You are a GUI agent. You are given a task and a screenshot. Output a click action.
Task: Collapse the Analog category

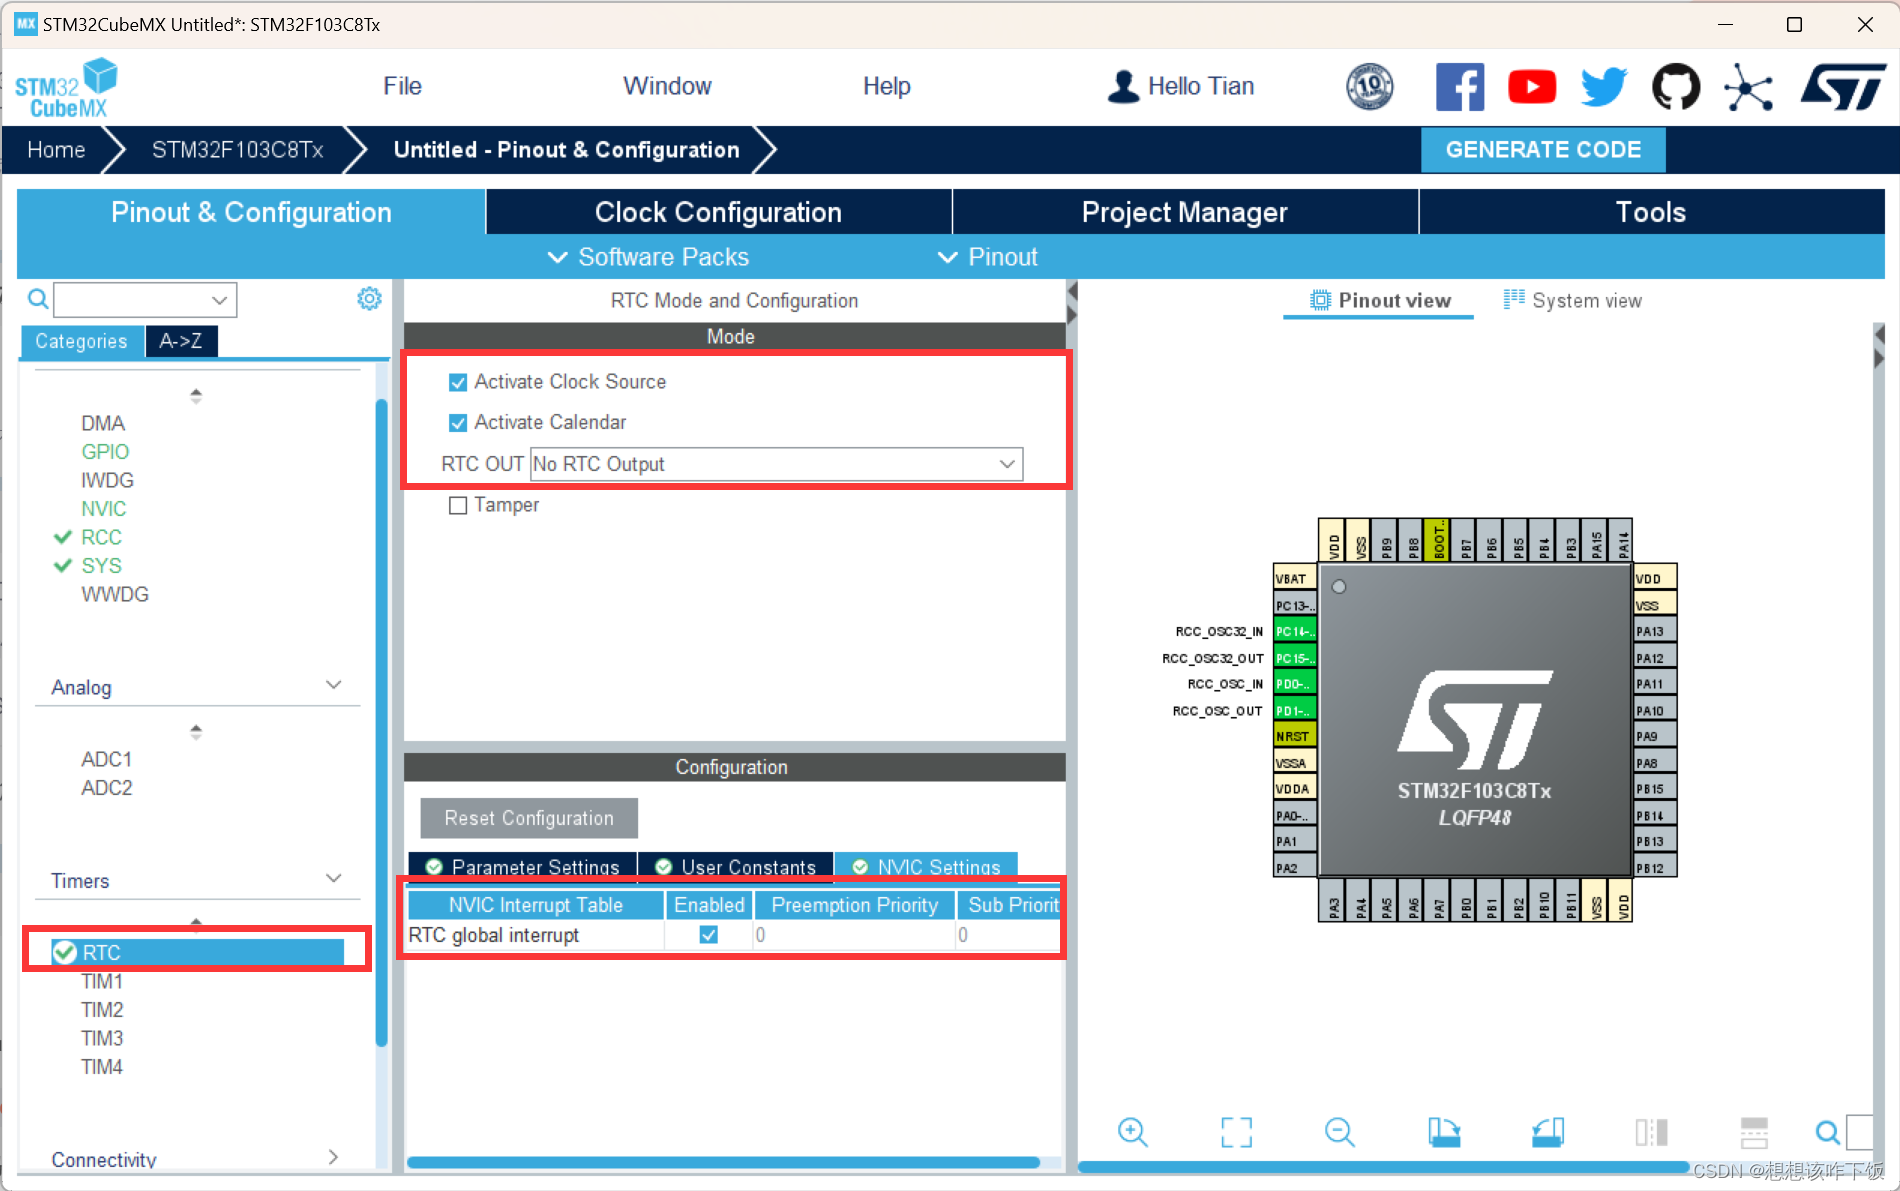(333, 685)
